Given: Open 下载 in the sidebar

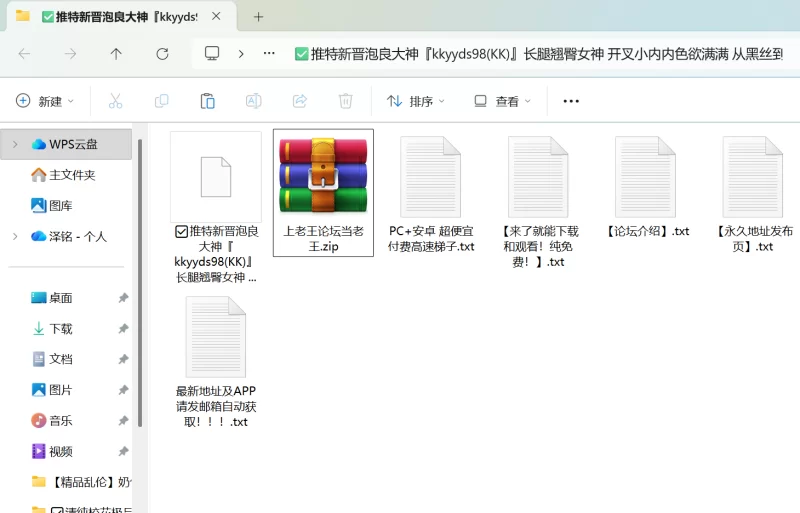Looking at the screenshot, I should point(60,329).
